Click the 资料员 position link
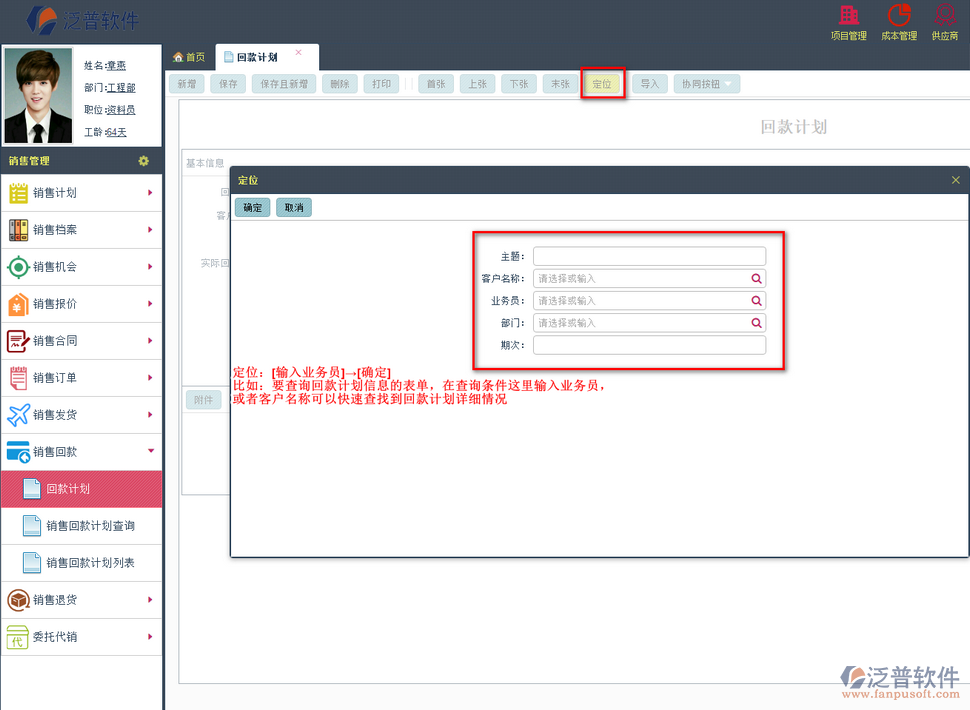This screenshot has width=970, height=710. tap(121, 110)
